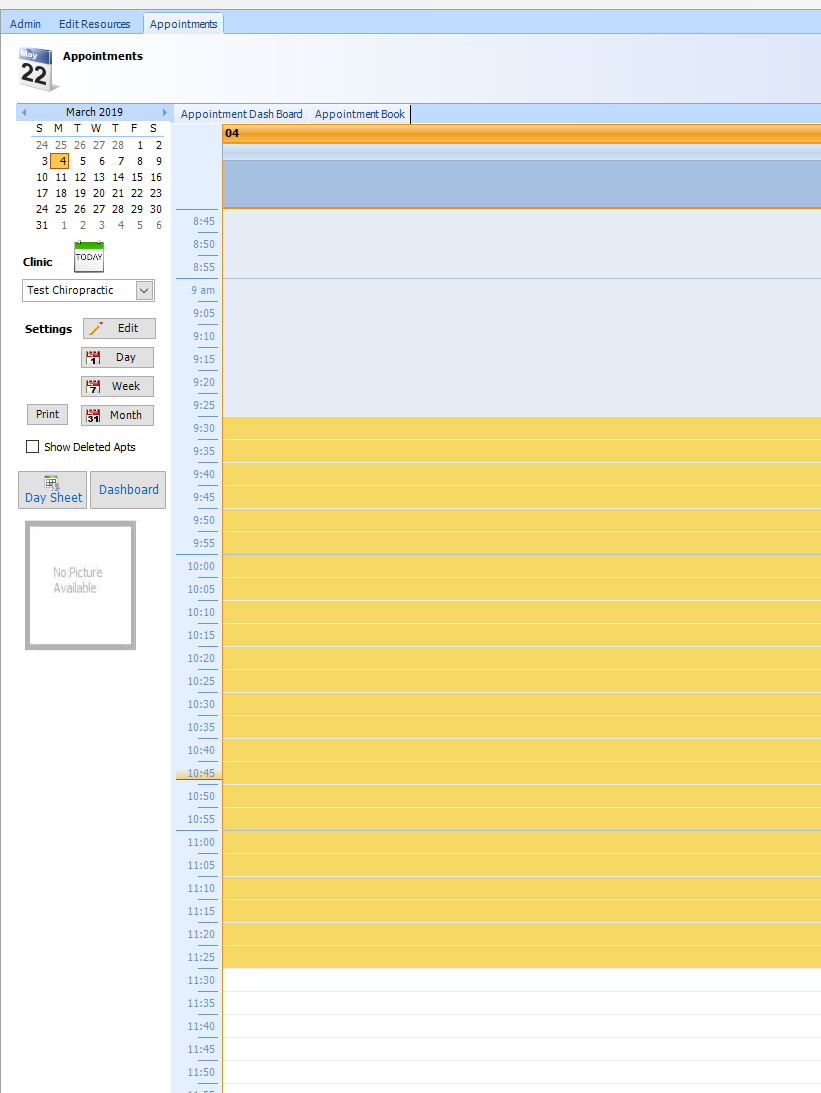Click the 04 day column header
The height and width of the screenshot is (1093, 821).
pyautogui.click(x=521, y=133)
